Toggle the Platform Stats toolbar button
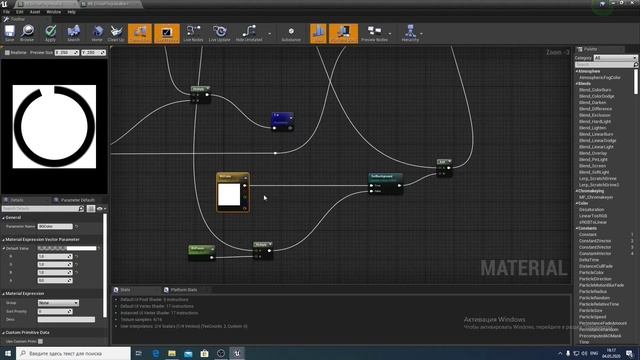 click(343, 33)
